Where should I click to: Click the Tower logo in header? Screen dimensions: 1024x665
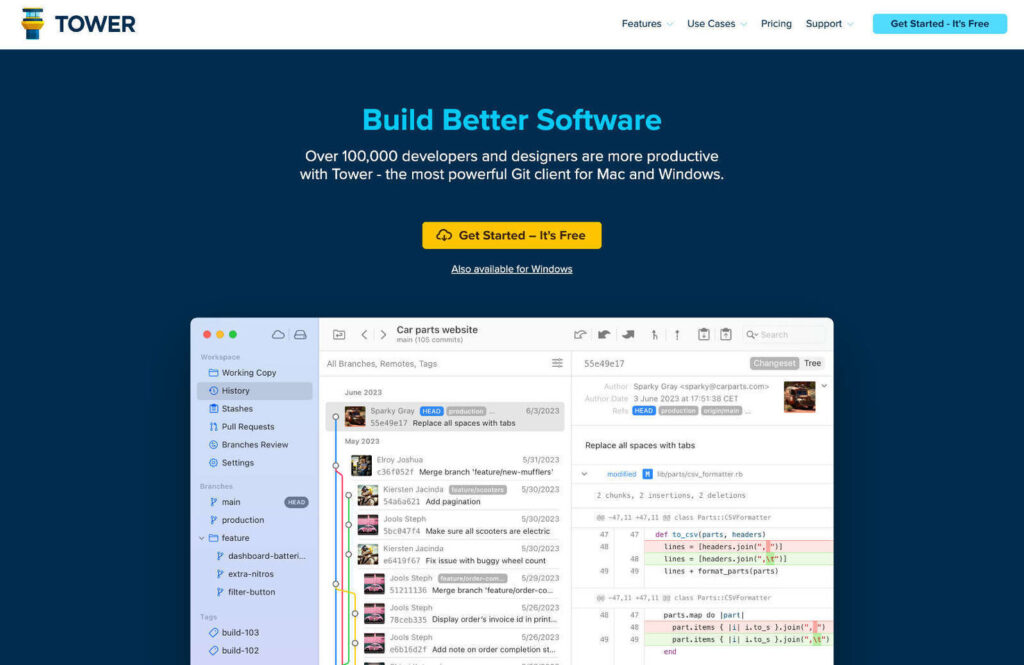tap(78, 24)
